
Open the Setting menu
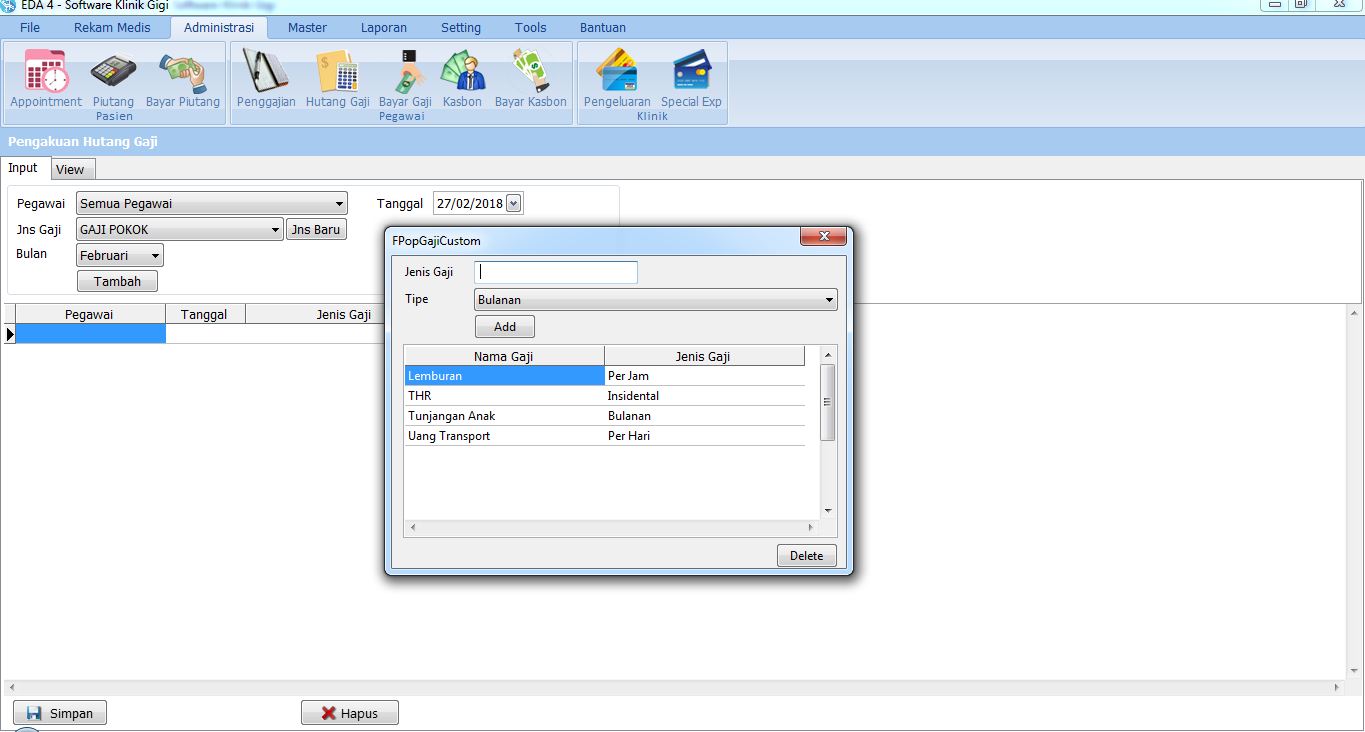461,27
